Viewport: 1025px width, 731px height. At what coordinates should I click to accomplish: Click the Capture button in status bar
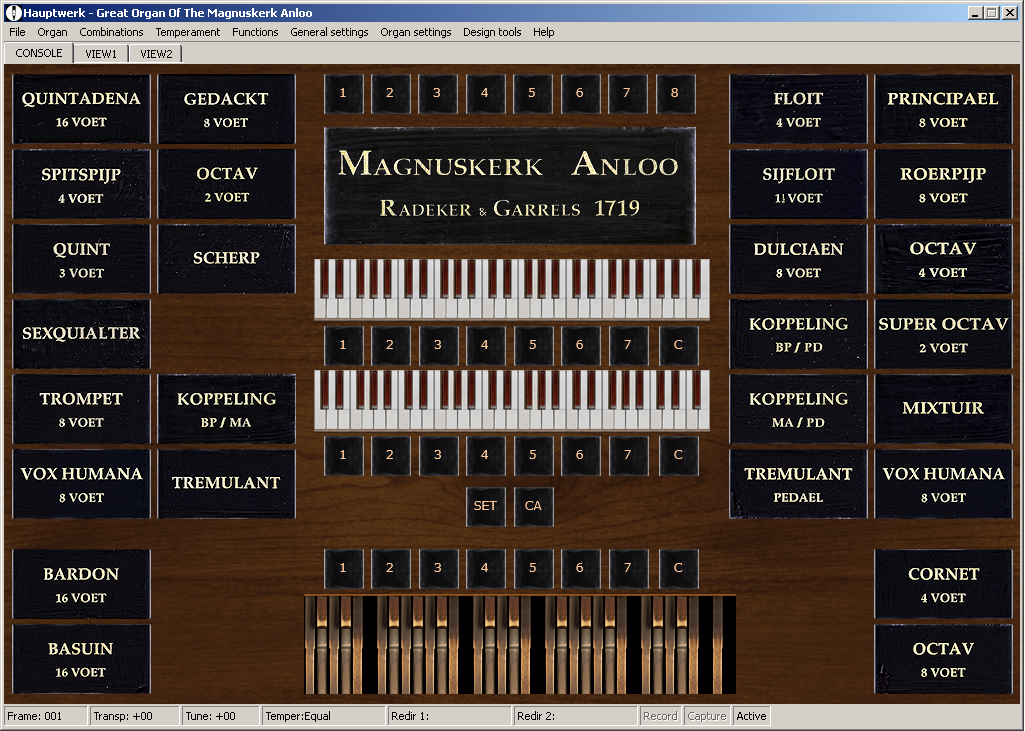707,716
